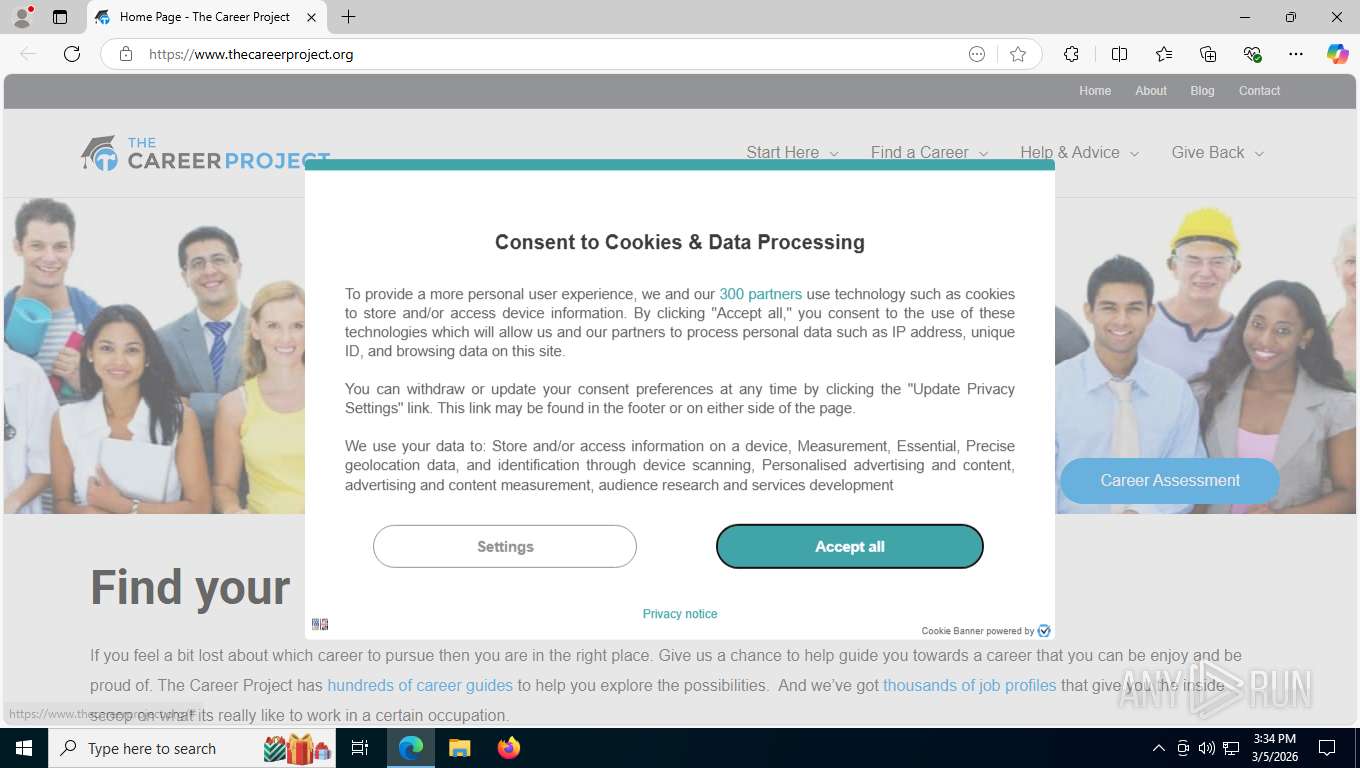
Task: Open the Contact page link
Action: (x=1259, y=90)
